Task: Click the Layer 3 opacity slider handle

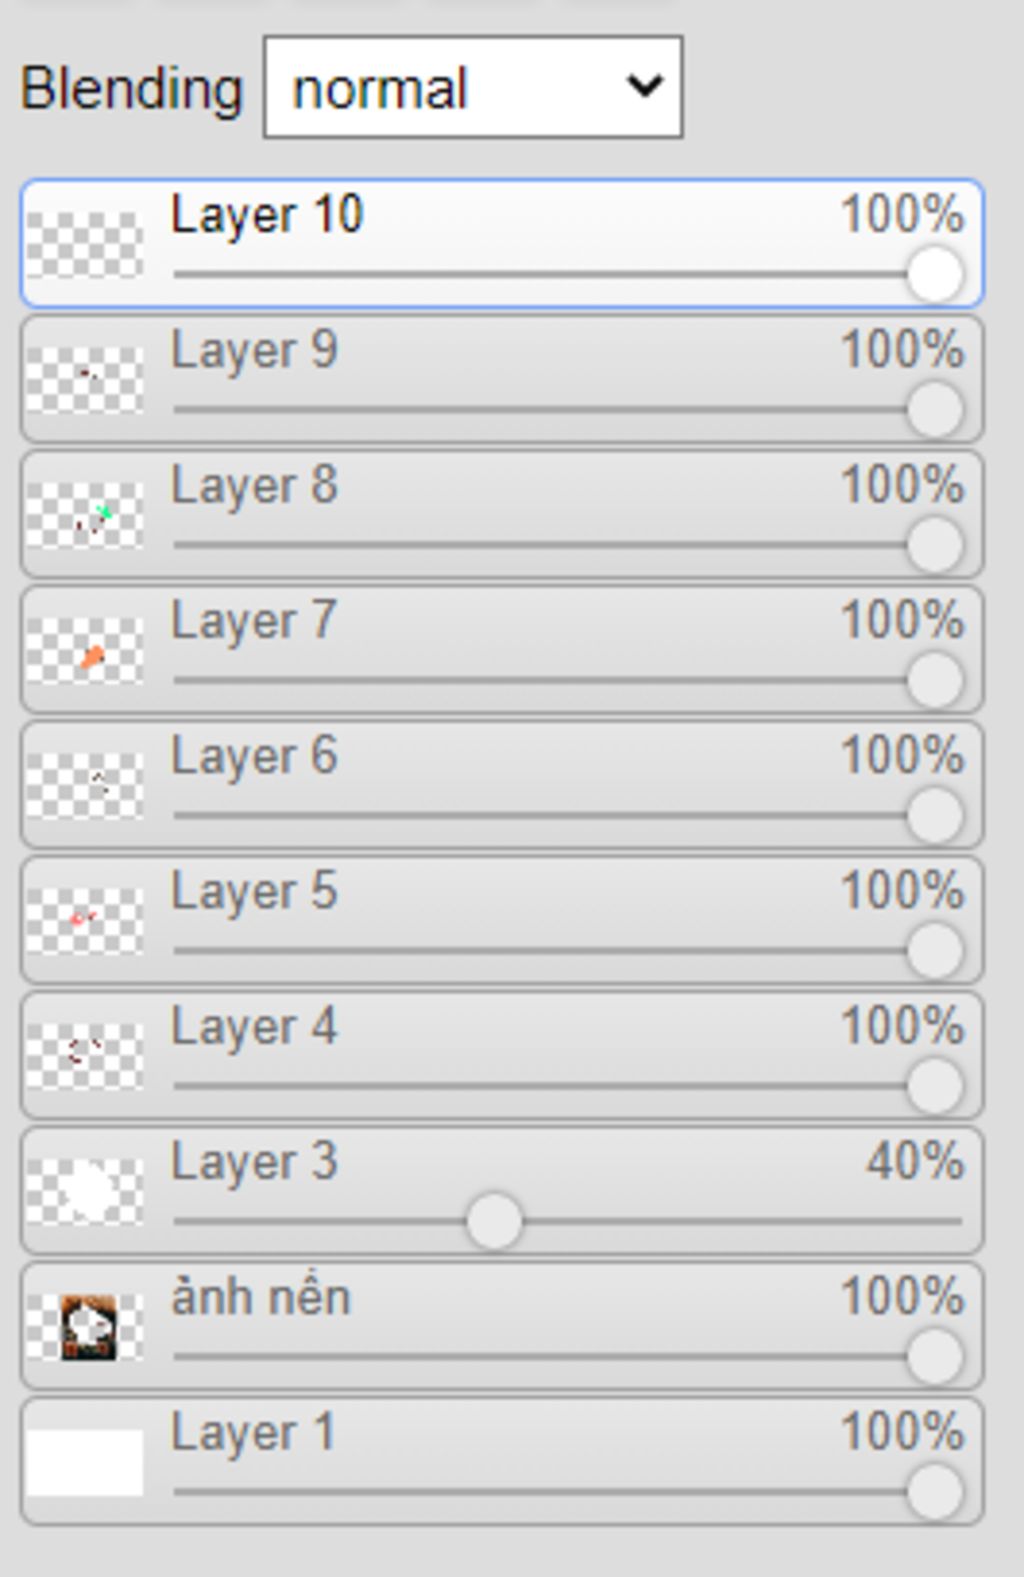Action: coord(494,1221)
